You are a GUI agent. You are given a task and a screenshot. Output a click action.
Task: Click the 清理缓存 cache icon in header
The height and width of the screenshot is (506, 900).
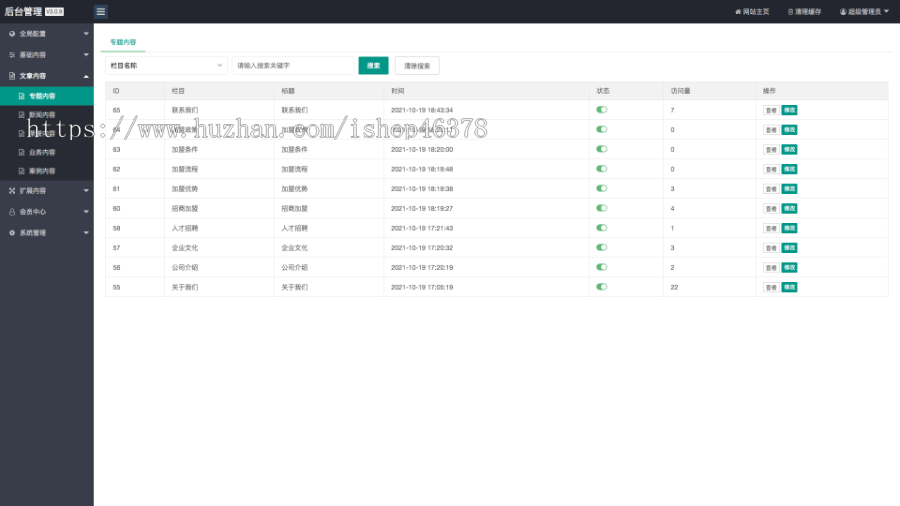[790, 11]
